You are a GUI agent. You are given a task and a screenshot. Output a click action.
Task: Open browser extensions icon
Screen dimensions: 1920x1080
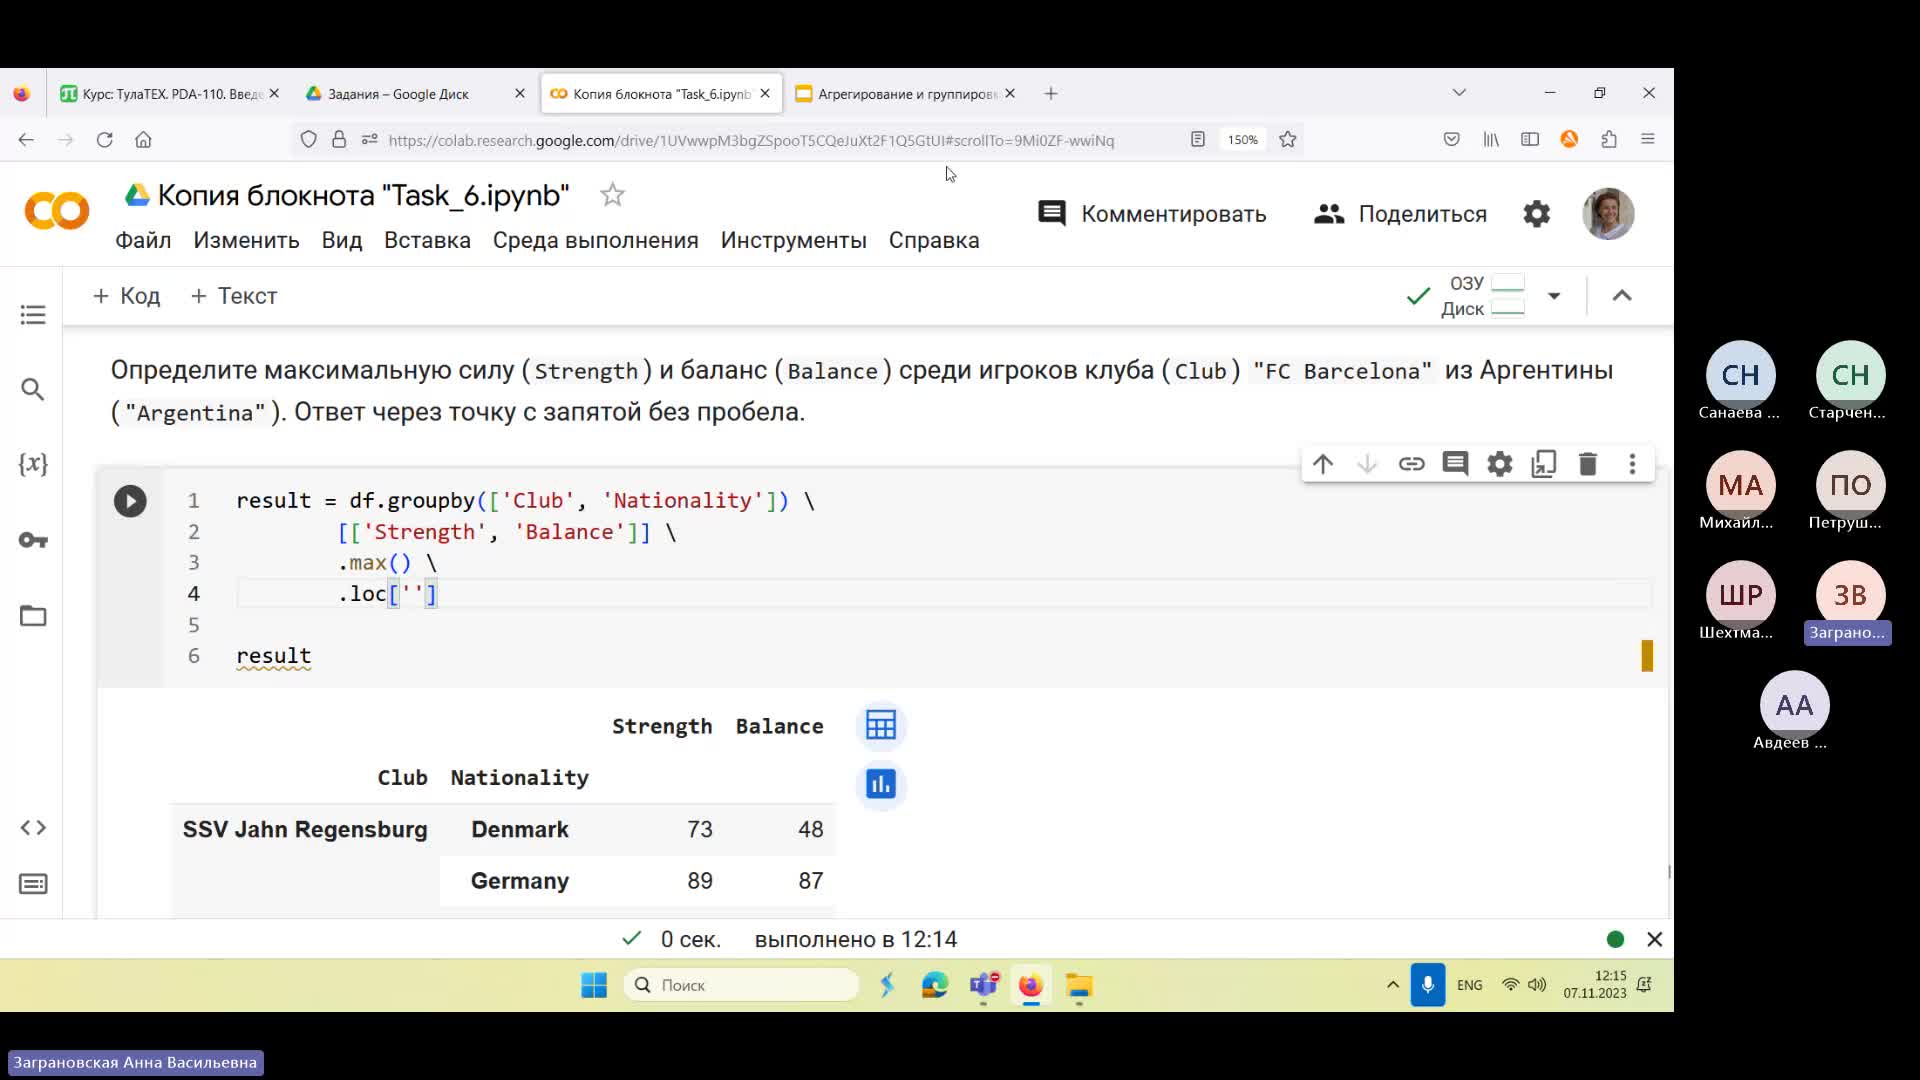(x=1609, y=140)
